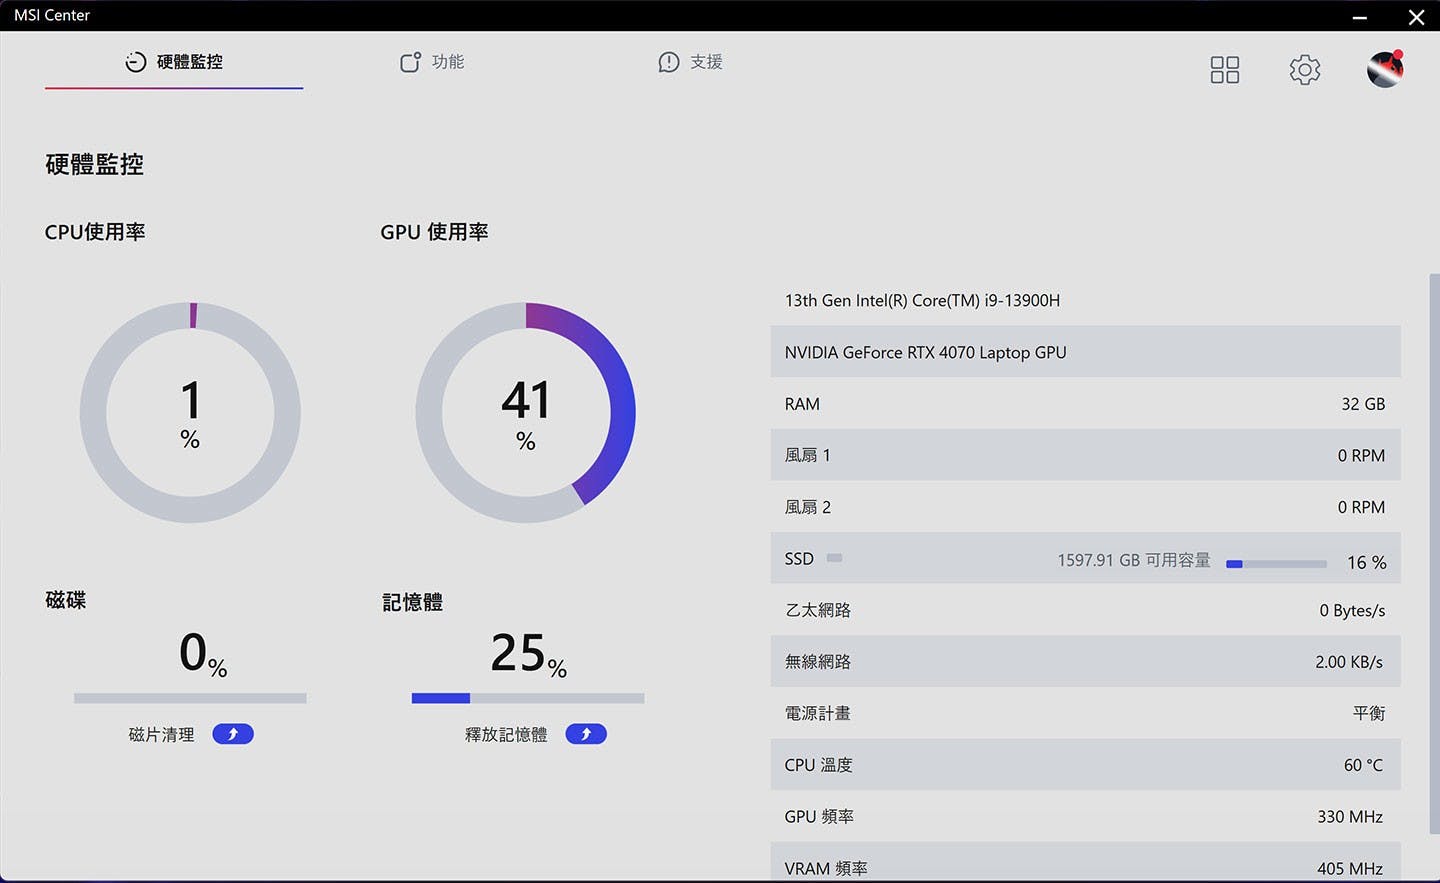
Task: Click the 1597.91 GB 可用容量 text
Action: pyautogui.click(x=1134, y=560)
